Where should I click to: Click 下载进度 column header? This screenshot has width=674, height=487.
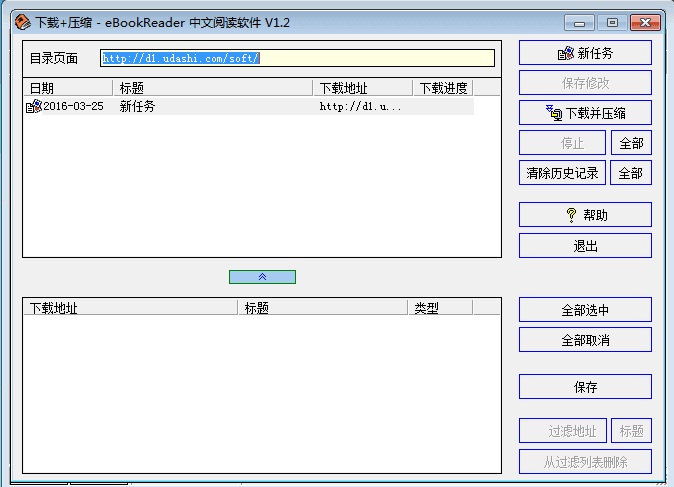443,88
